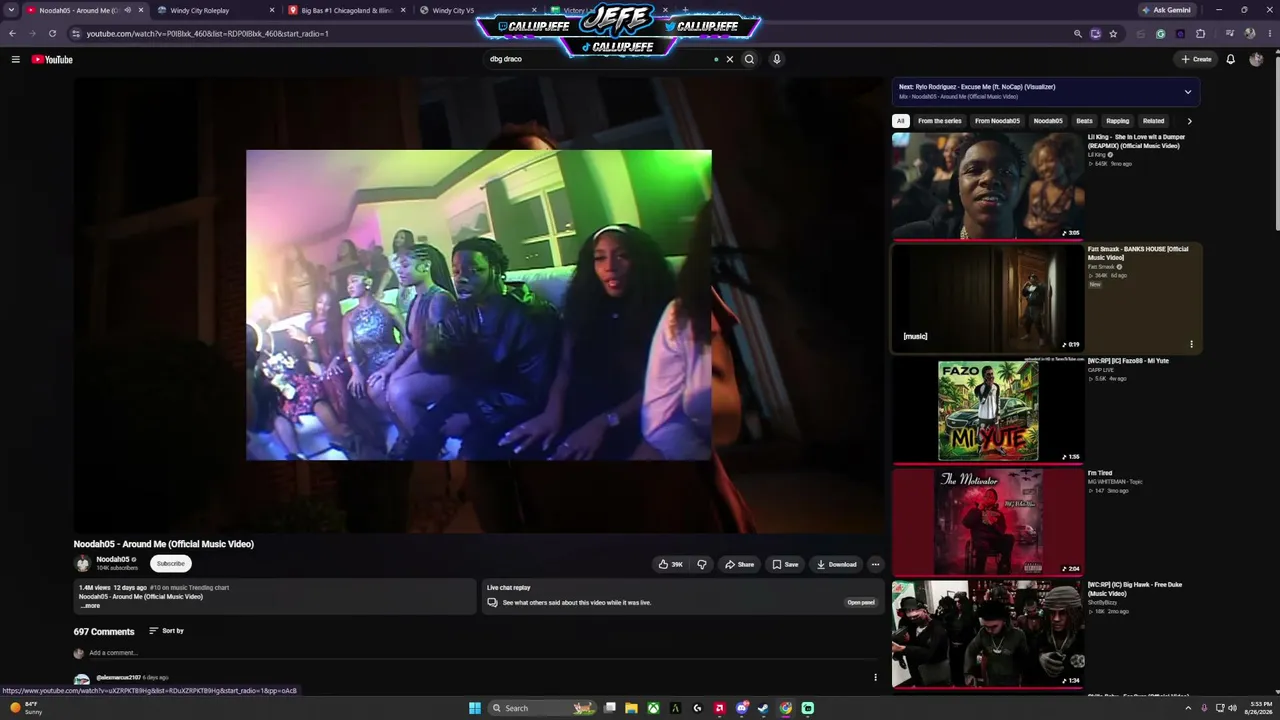This screenshot has height=720, width=1280.
Task: Reload the page
Action: pyautogui.click(x=52, y=33)
